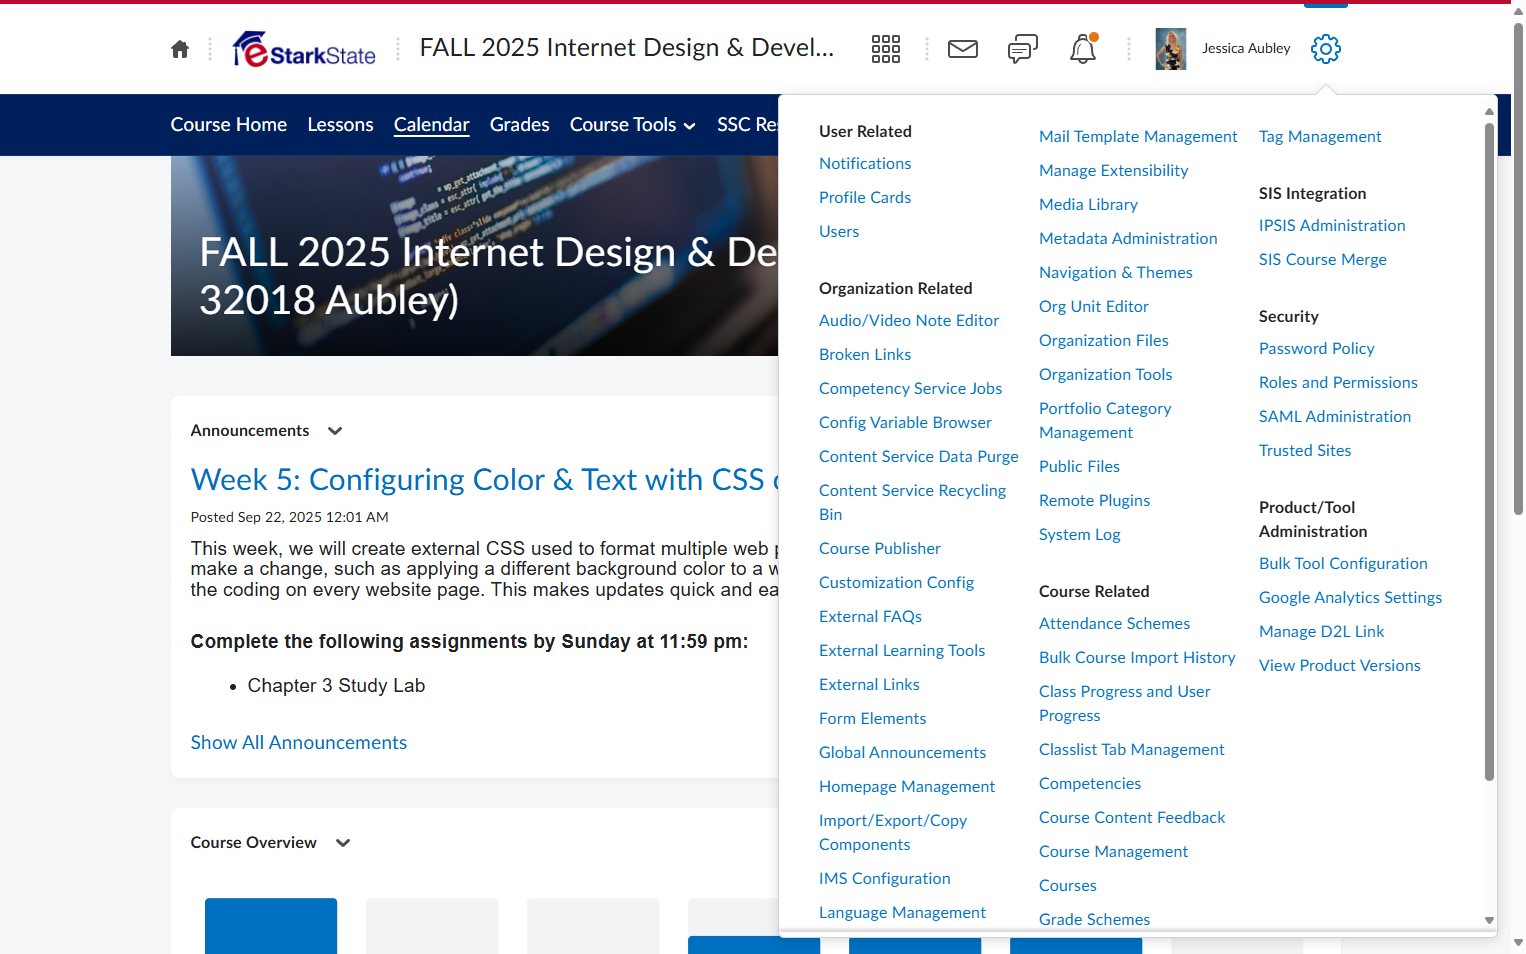Screen dimensions: 1526x954
Task: Open Org Unit Editor link
Action: point(1094,307)
